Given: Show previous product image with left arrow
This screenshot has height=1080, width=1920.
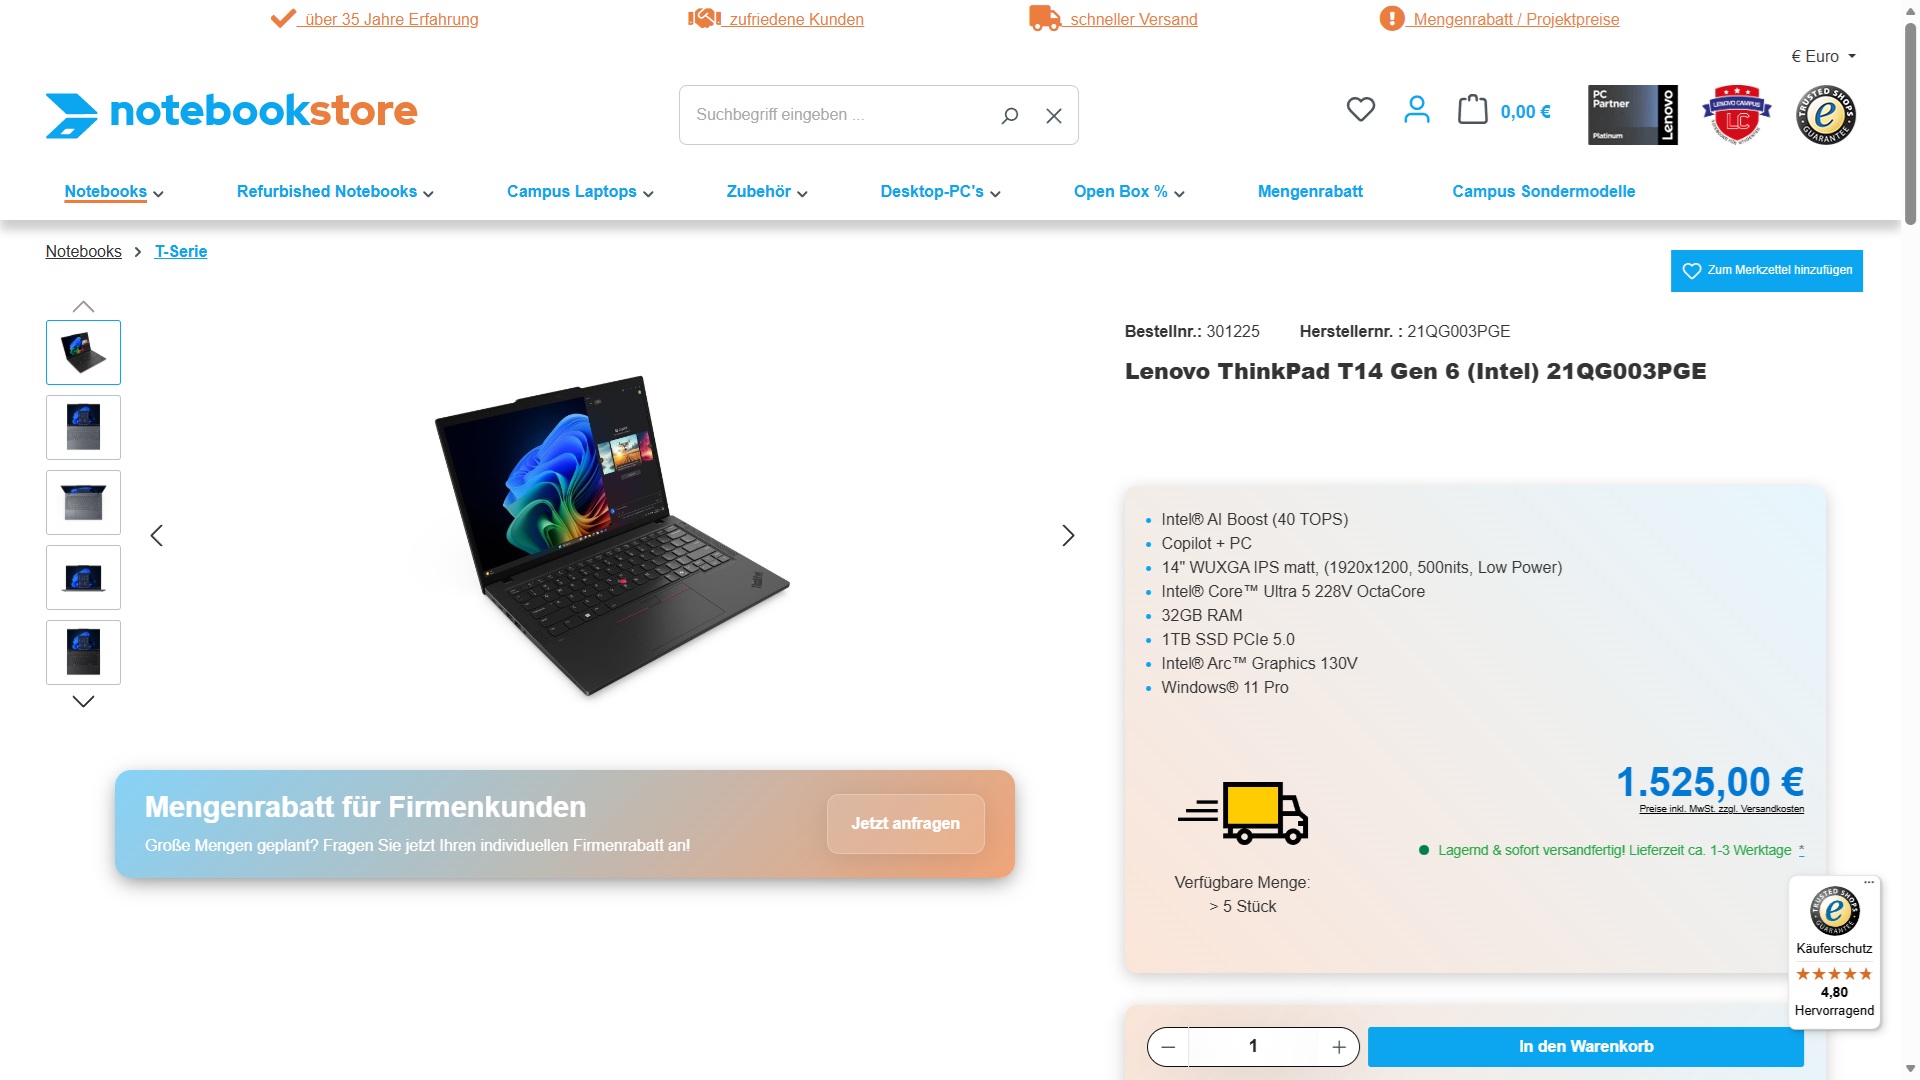Looking at the screenshot, I should (x=156, y=536).
